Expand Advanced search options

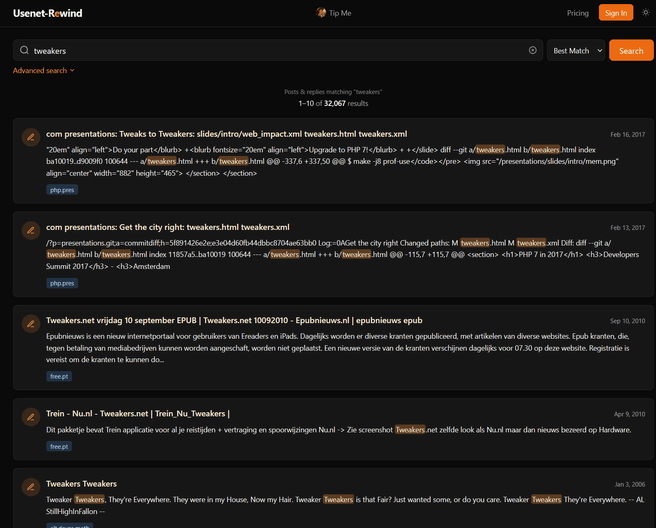coord(44,70)
